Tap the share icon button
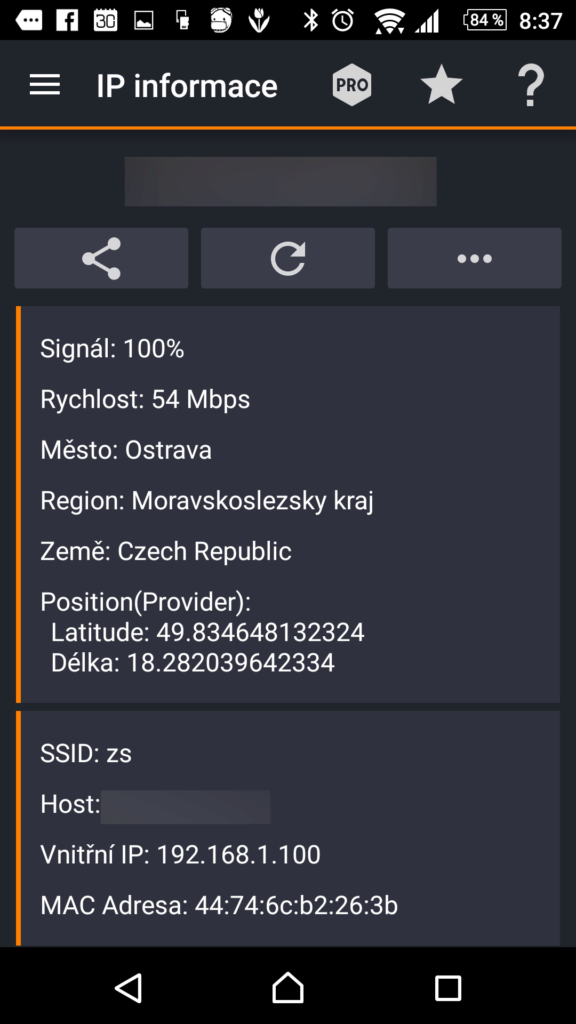 pyautogui.click(x=101, y=258)
